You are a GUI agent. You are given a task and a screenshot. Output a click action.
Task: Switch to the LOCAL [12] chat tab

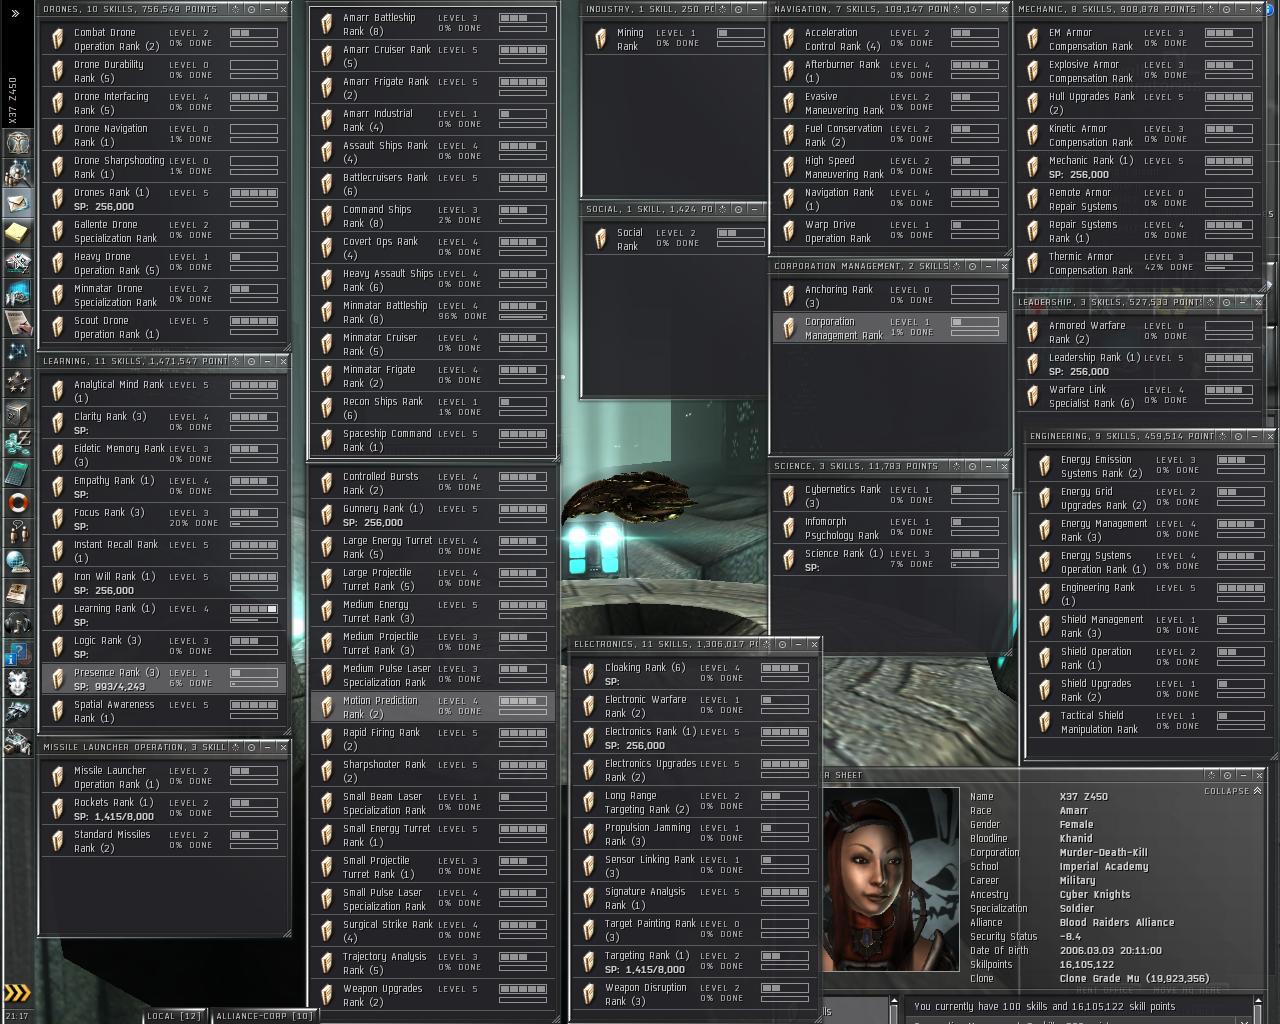(x=174, y=1016)
